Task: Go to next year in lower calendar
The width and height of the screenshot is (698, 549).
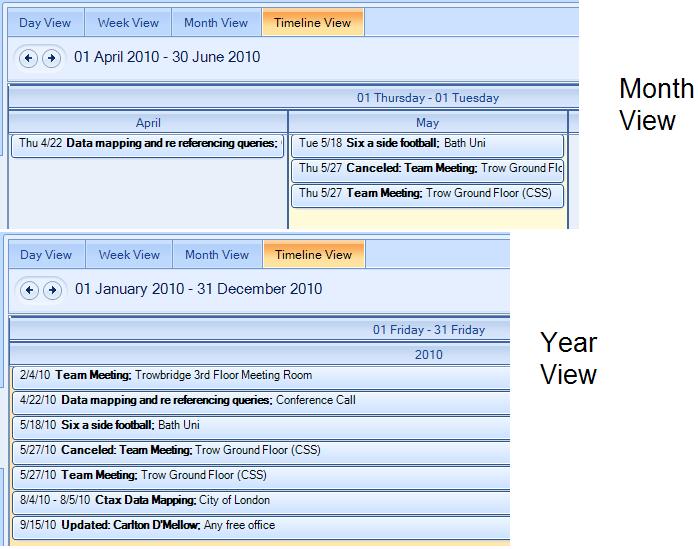Action: click(x=53, y=290)
